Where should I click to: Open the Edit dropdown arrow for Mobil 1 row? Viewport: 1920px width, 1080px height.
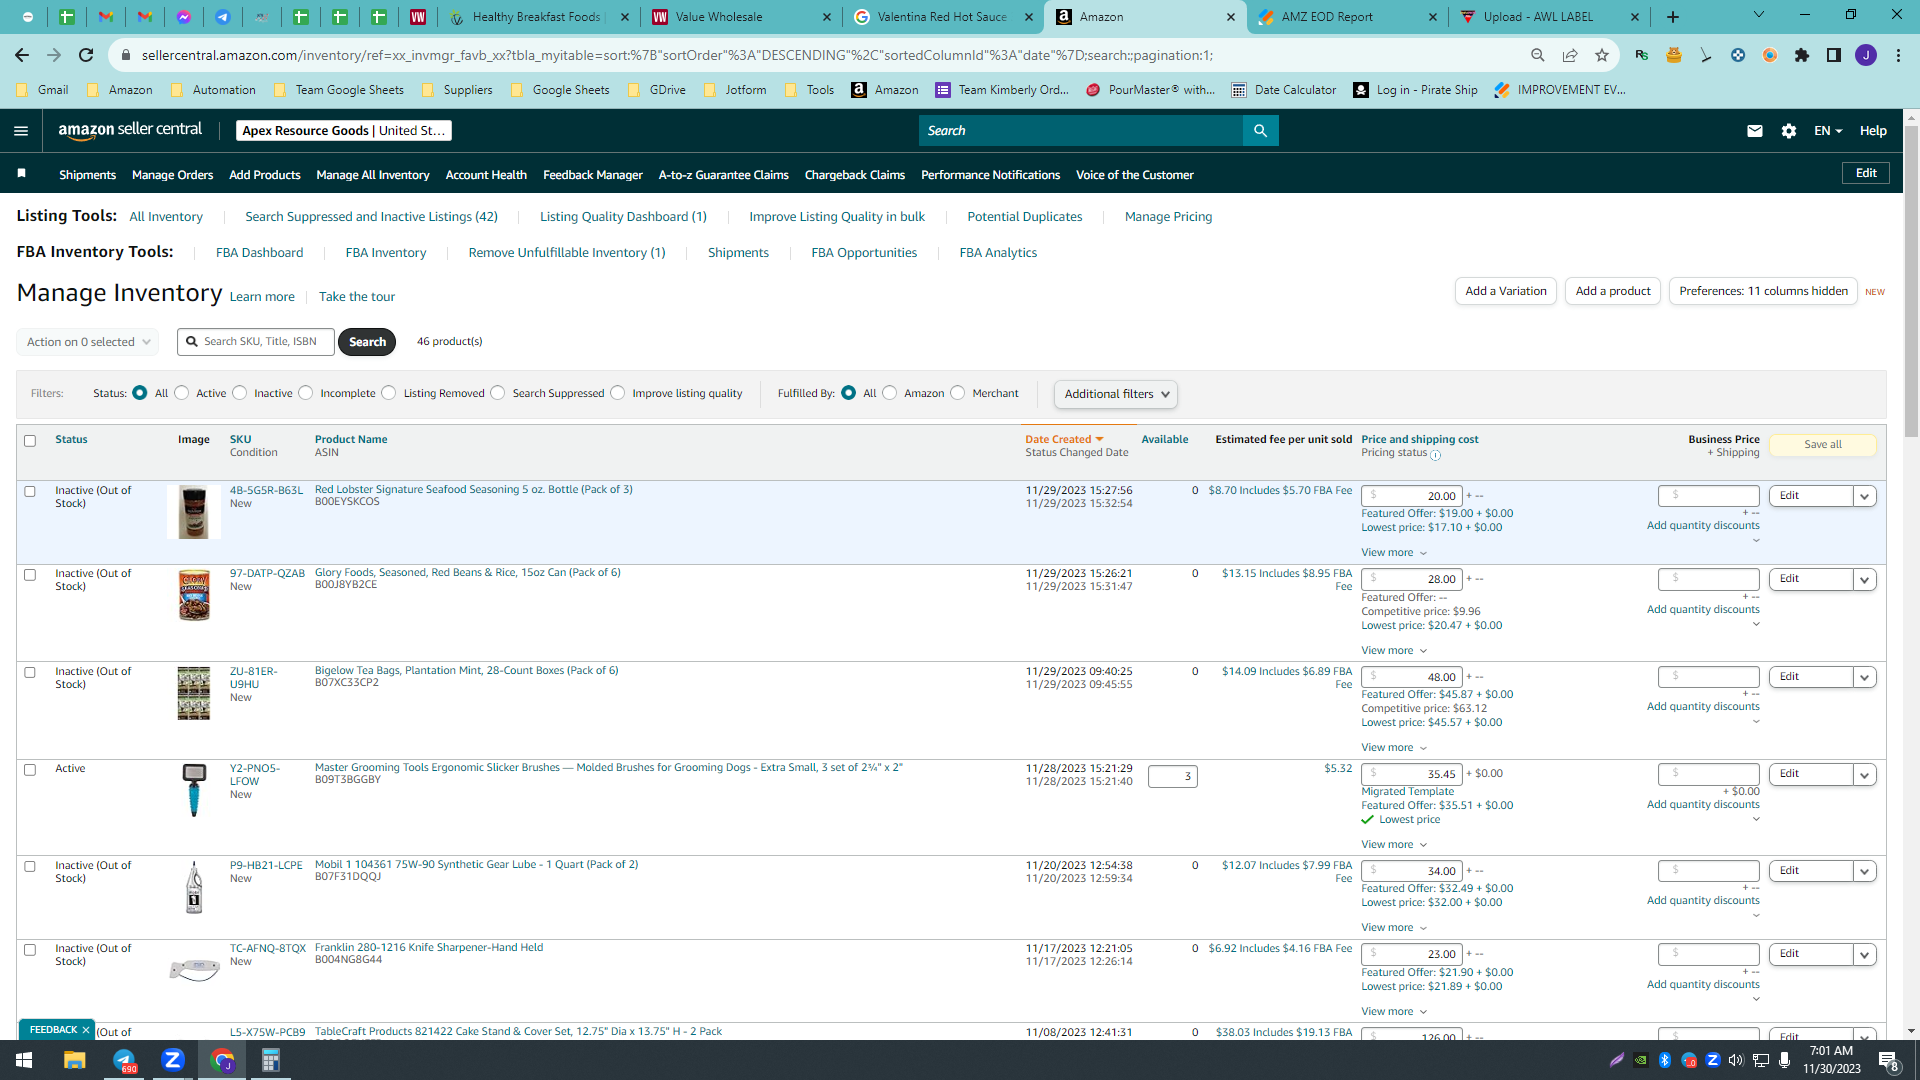[1865, 871]
